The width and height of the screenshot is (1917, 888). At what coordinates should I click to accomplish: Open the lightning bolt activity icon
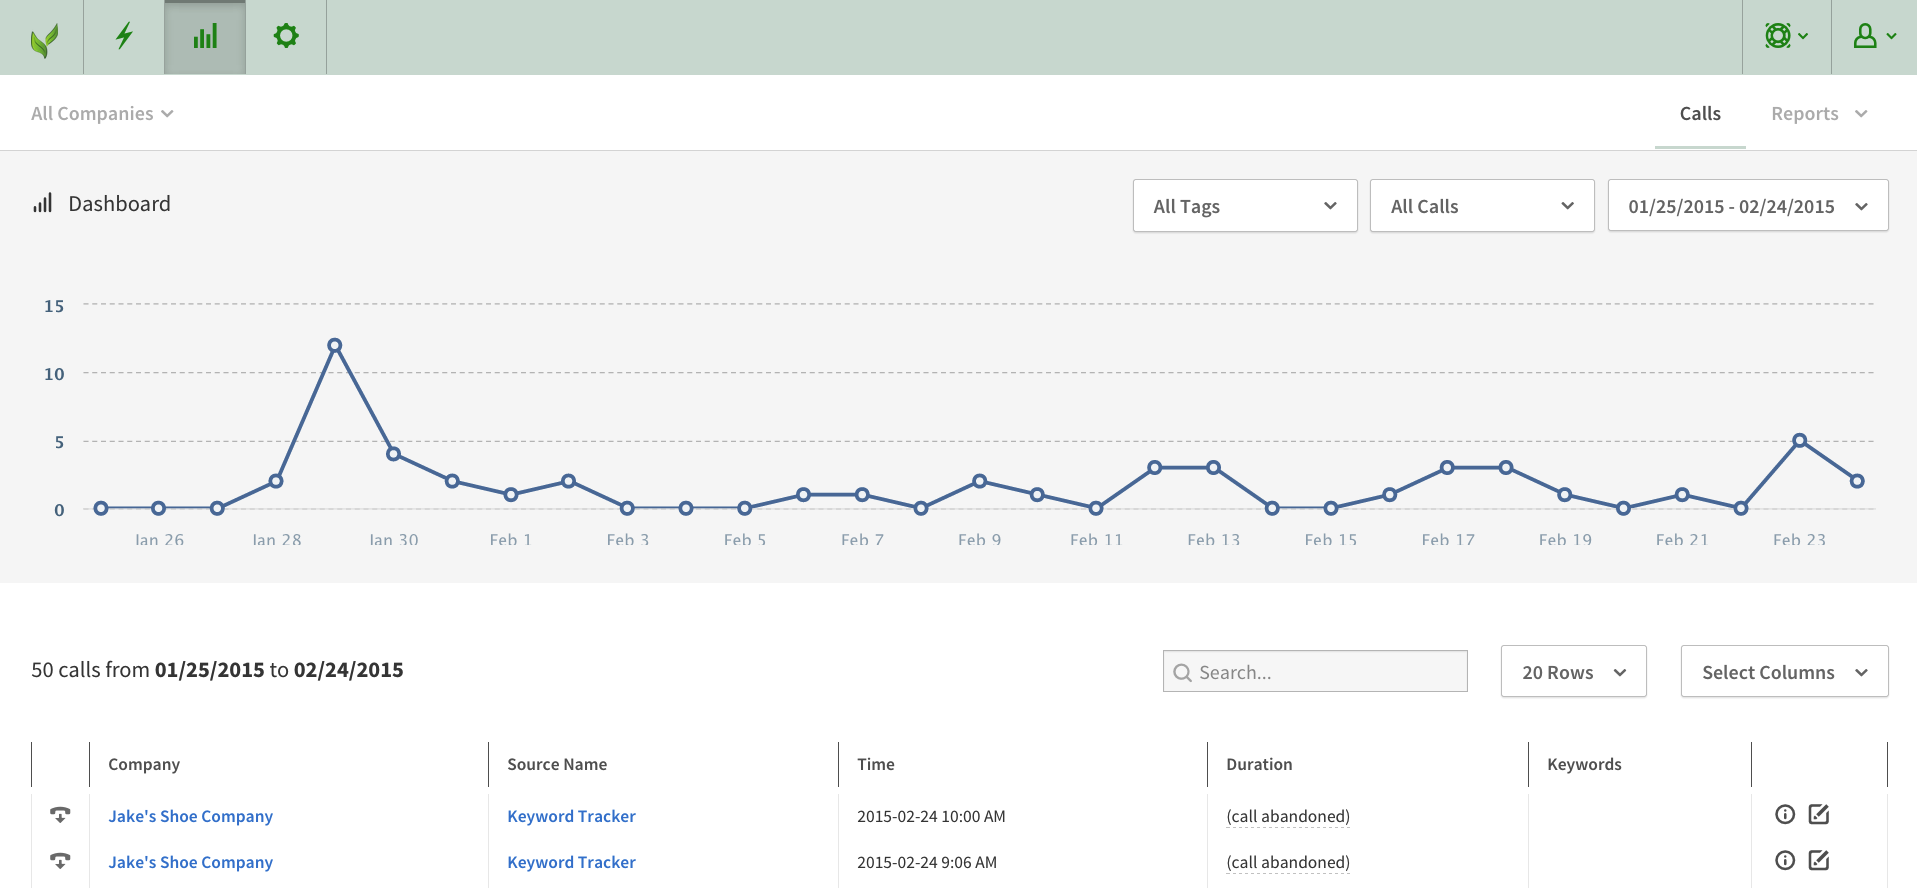pyautogui.click(x=124, y=37)
